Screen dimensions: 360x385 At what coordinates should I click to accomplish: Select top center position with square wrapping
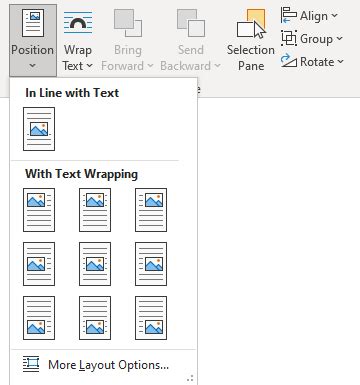pos(95,210)
